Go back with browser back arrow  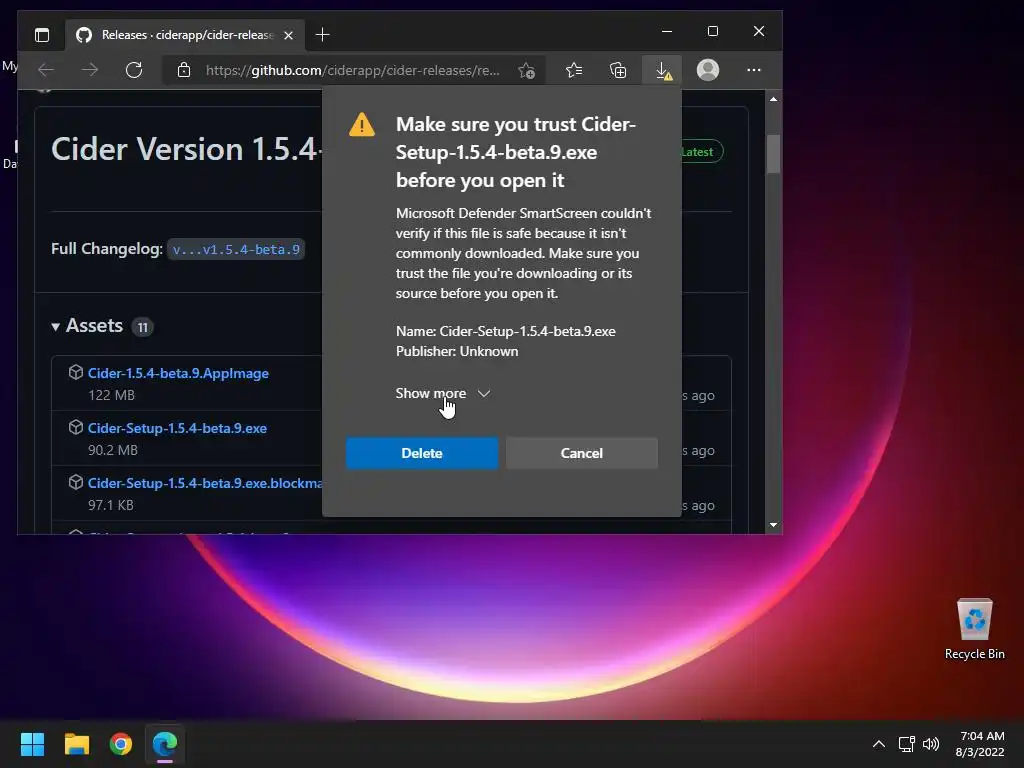(46, 70)
